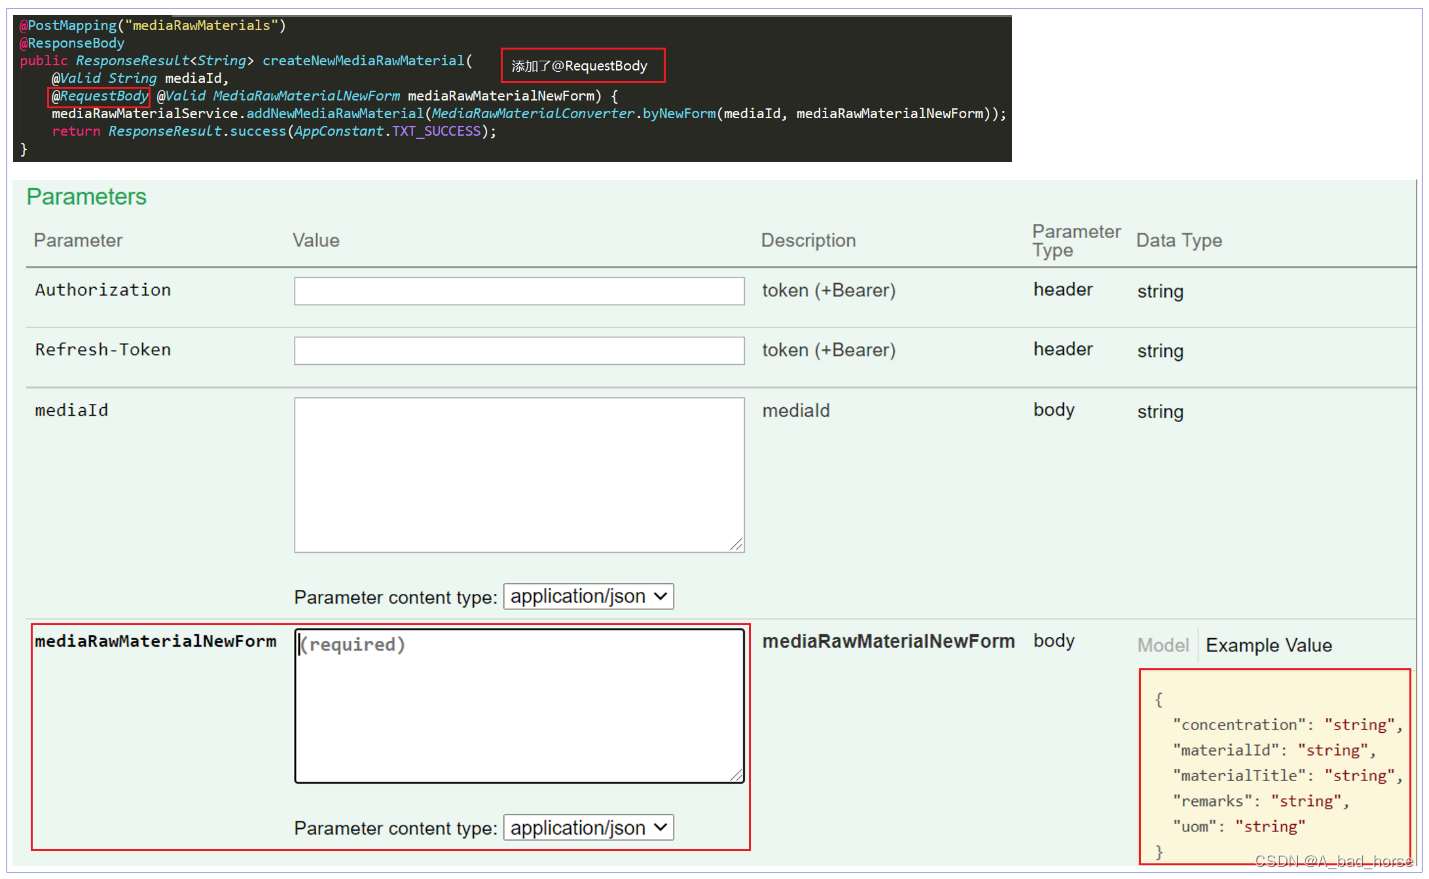Screen dimensions: 1429x879
Task: Click the "materialId" key in example JSON
Action: click(1226, 751)
